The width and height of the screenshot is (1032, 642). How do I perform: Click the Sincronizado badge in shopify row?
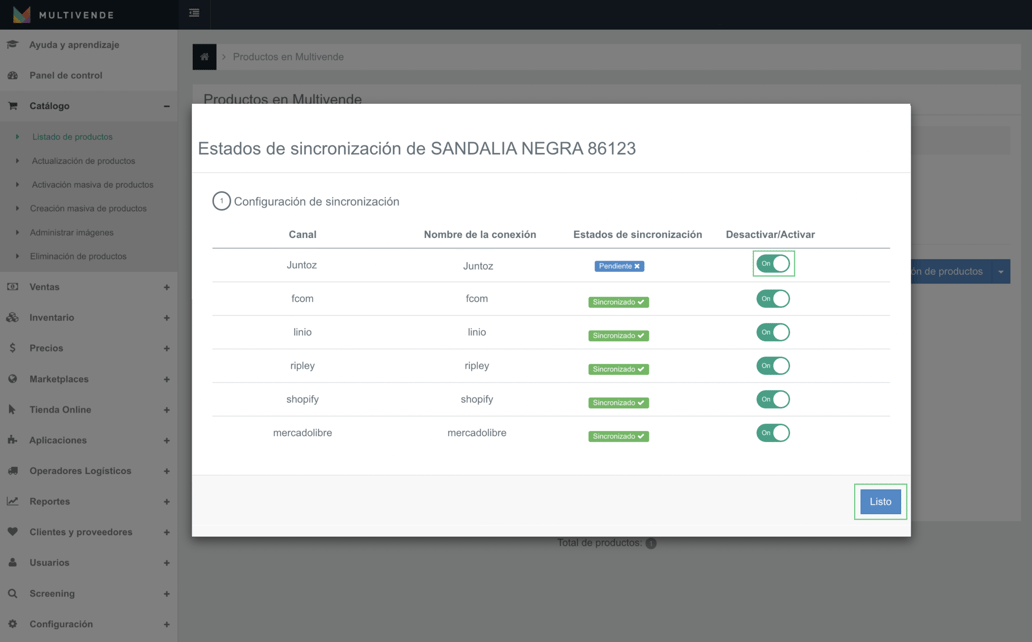[x=619, y=403]
